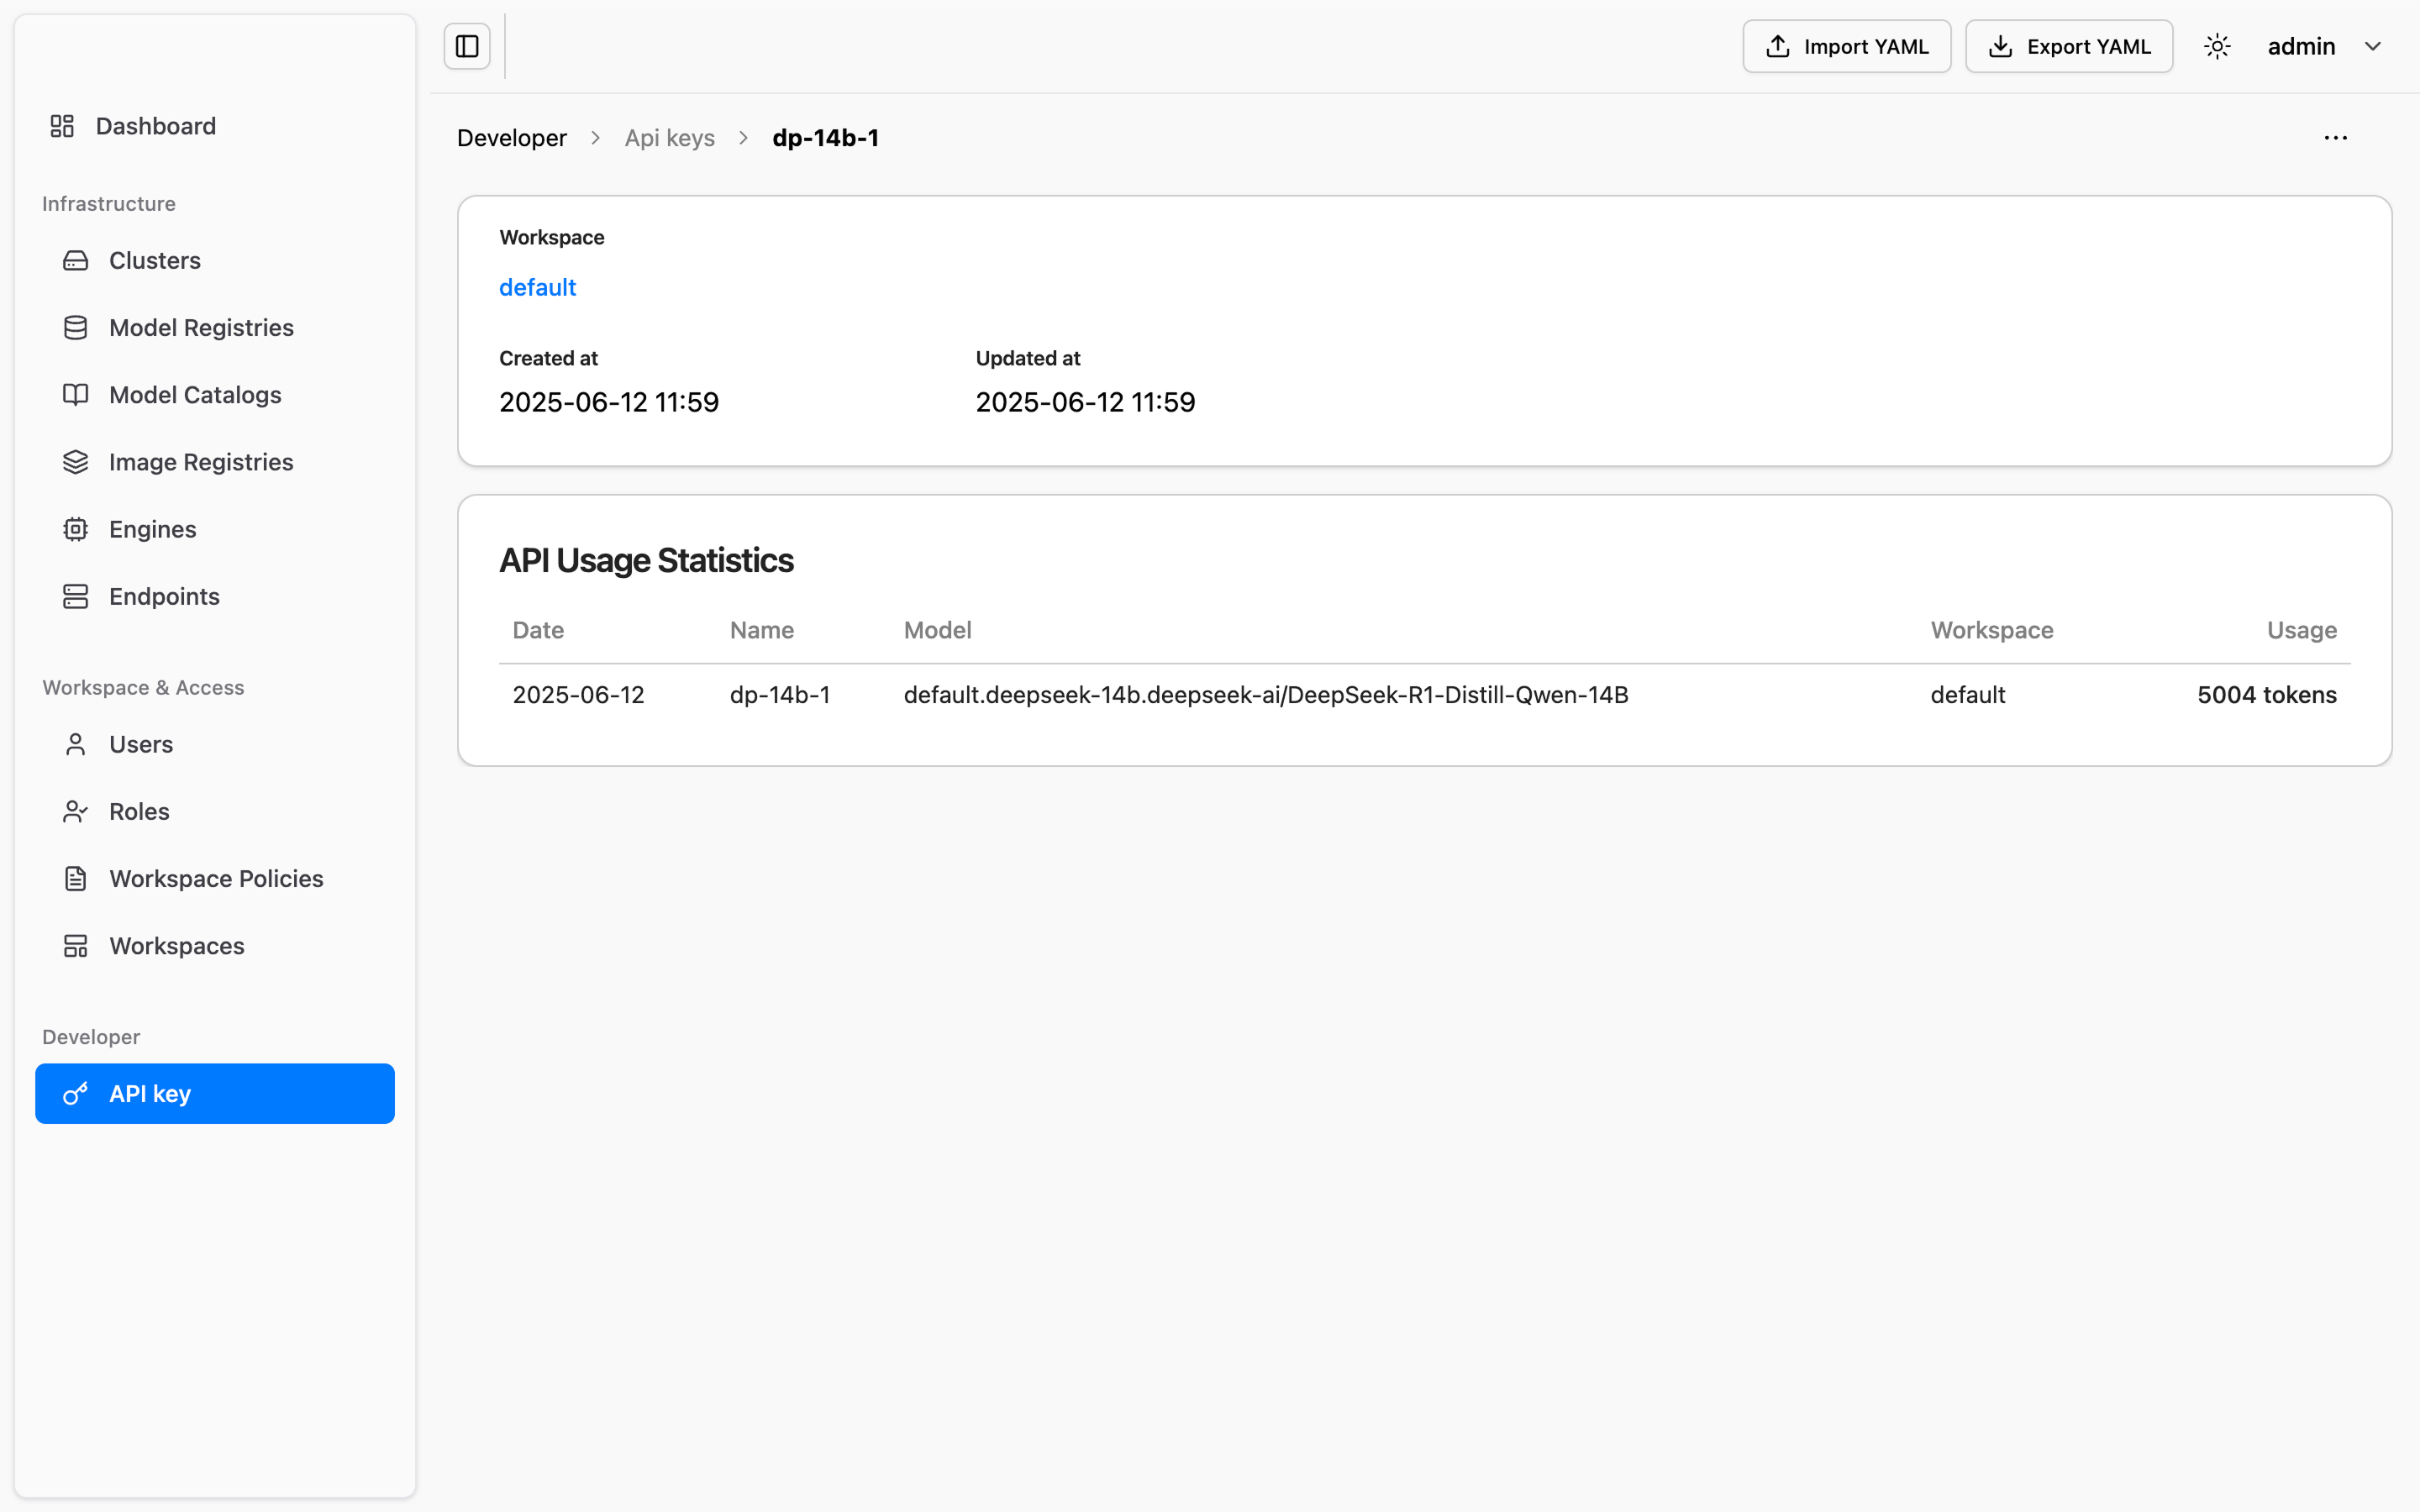
Task: Click the Infrastructure section label
Action: [109, 204]
